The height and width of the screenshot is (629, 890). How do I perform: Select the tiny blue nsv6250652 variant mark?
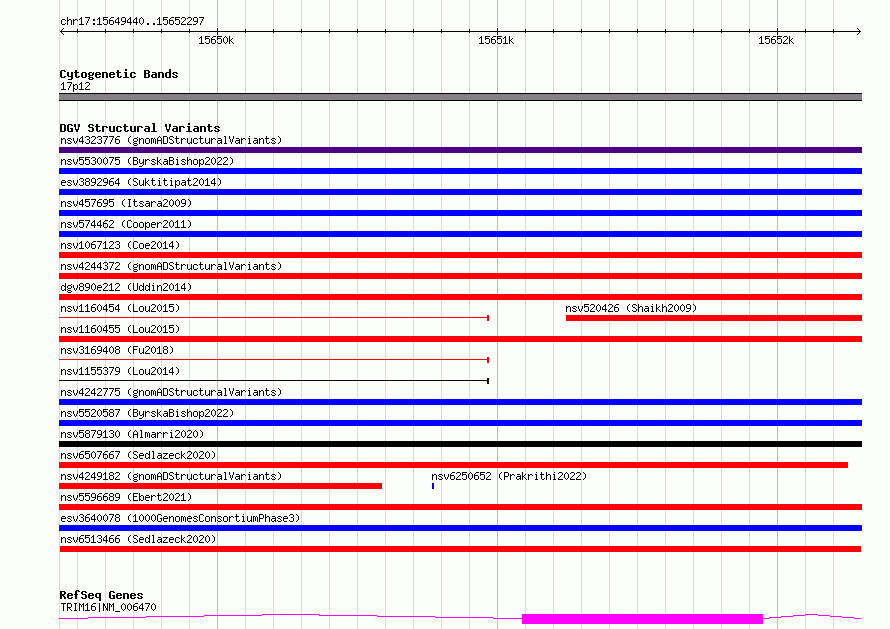(x=433, y=486)
